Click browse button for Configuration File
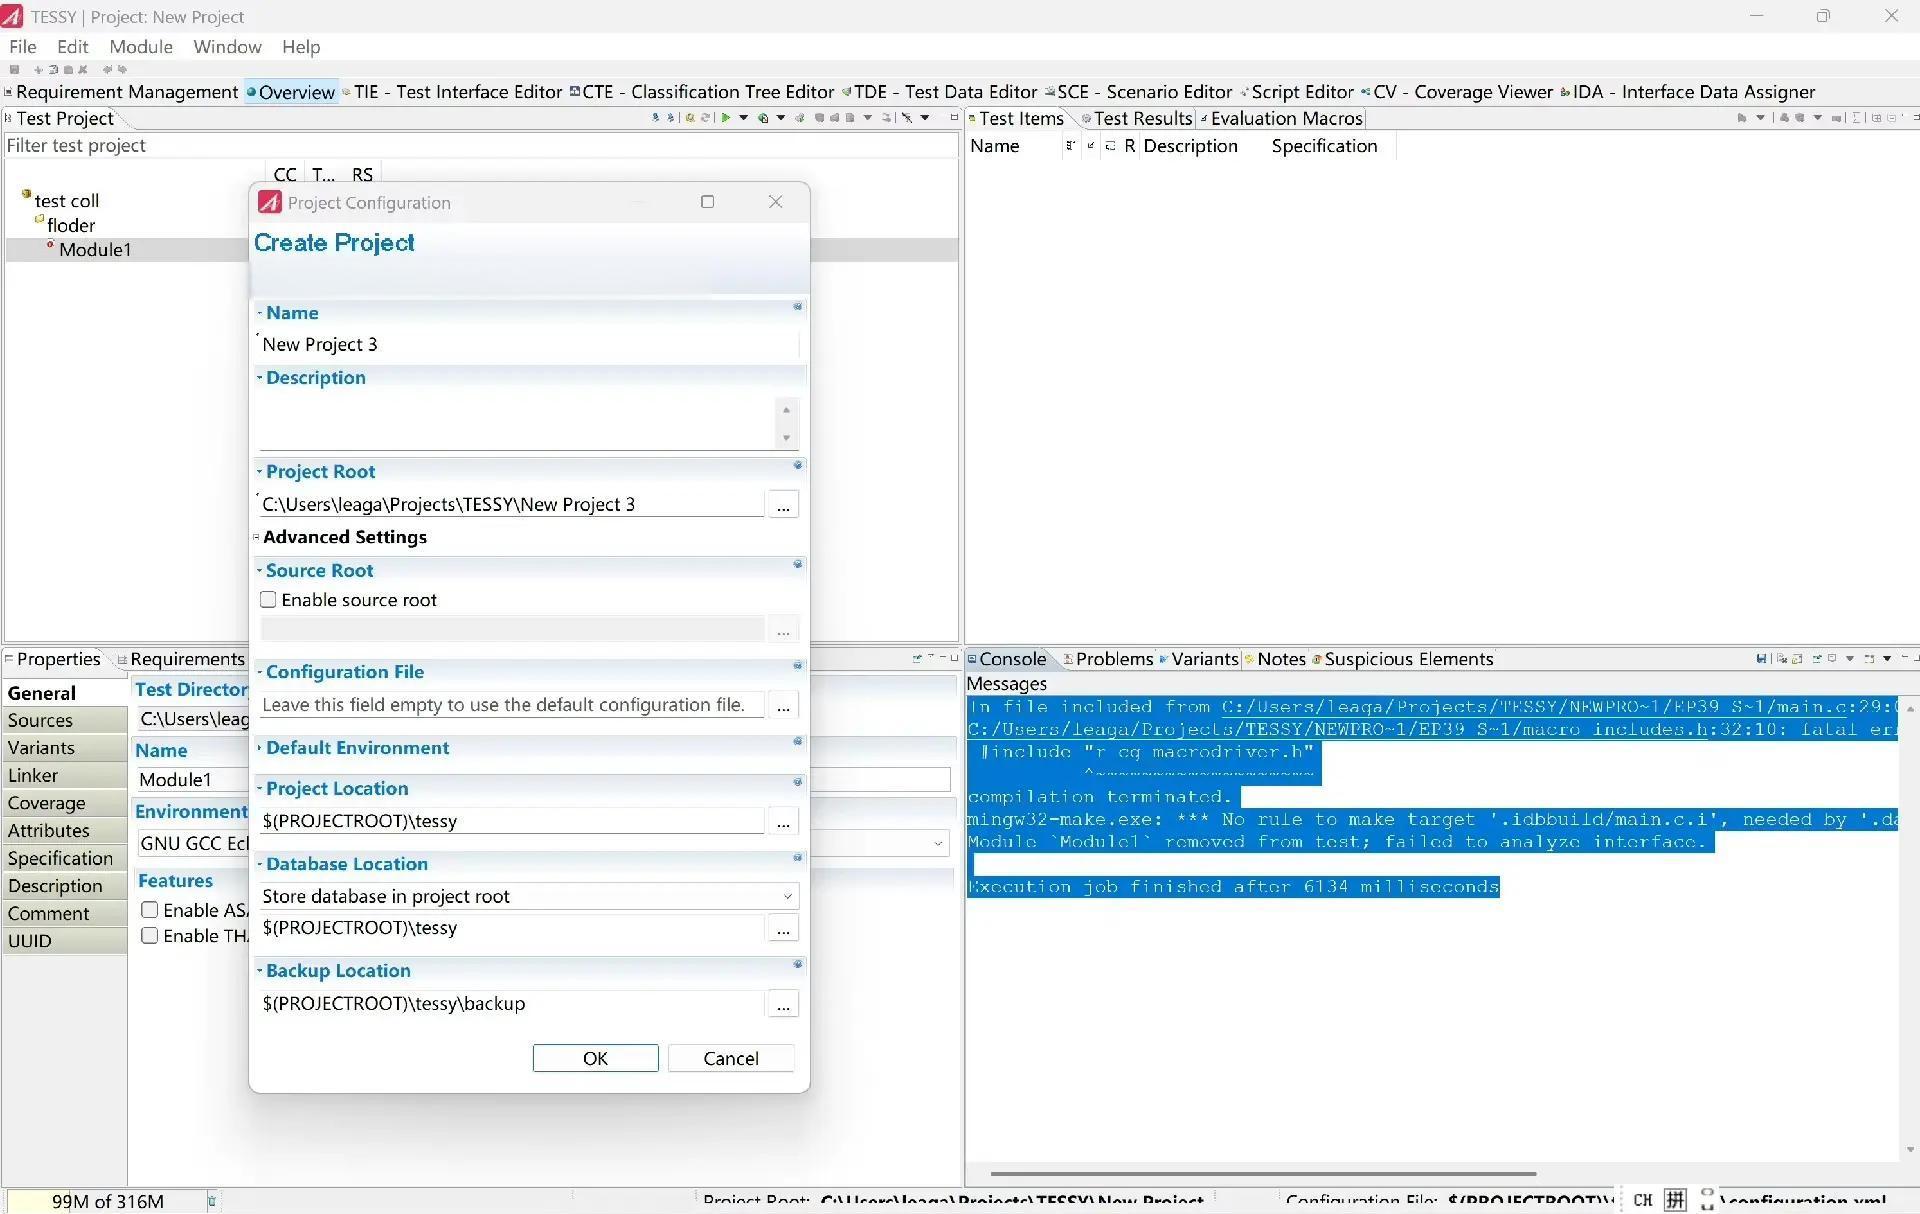The height and width of the screenshot is (1214, 1920). tap(783, 706)
